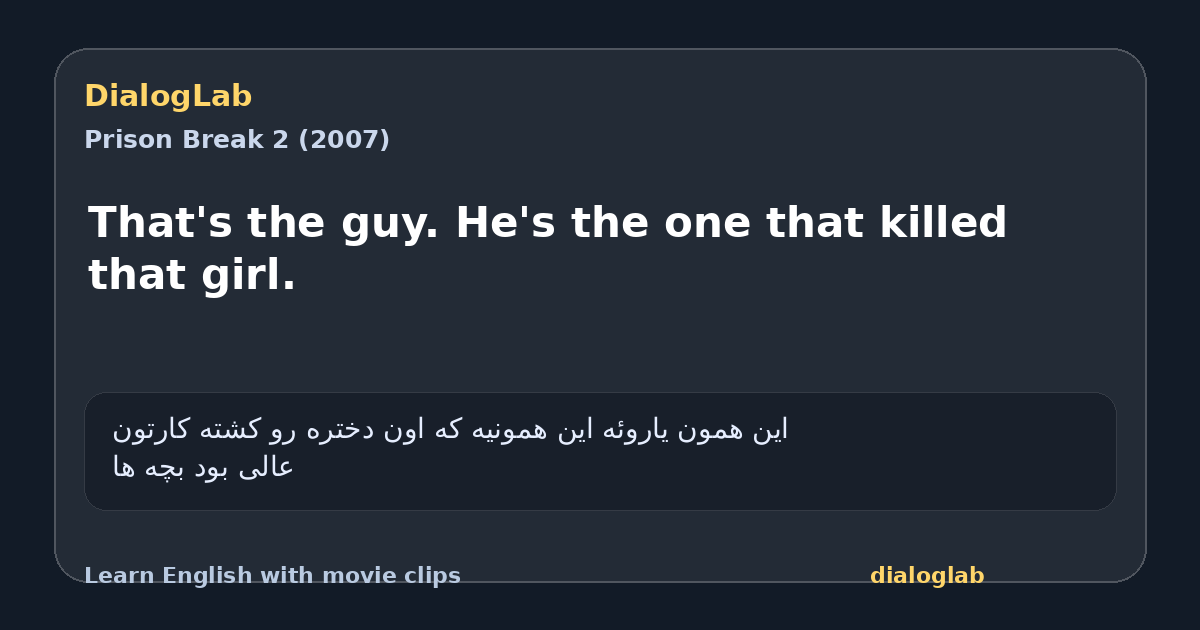Click the DialogLab brand title
Viewport: 1200px width, 630px height.
[x=168, y=96]
